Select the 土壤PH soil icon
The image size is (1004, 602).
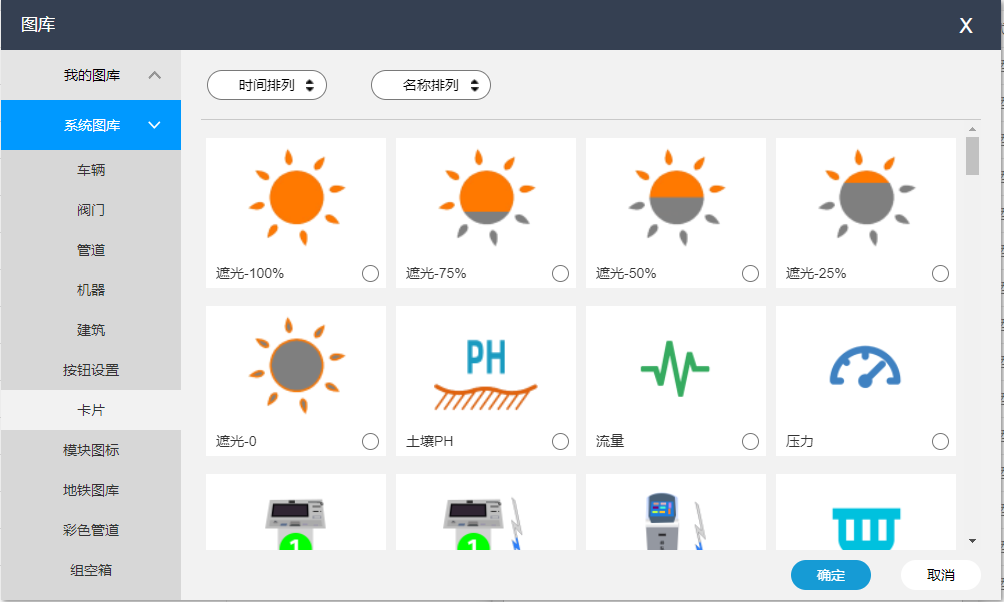(485, 363)
